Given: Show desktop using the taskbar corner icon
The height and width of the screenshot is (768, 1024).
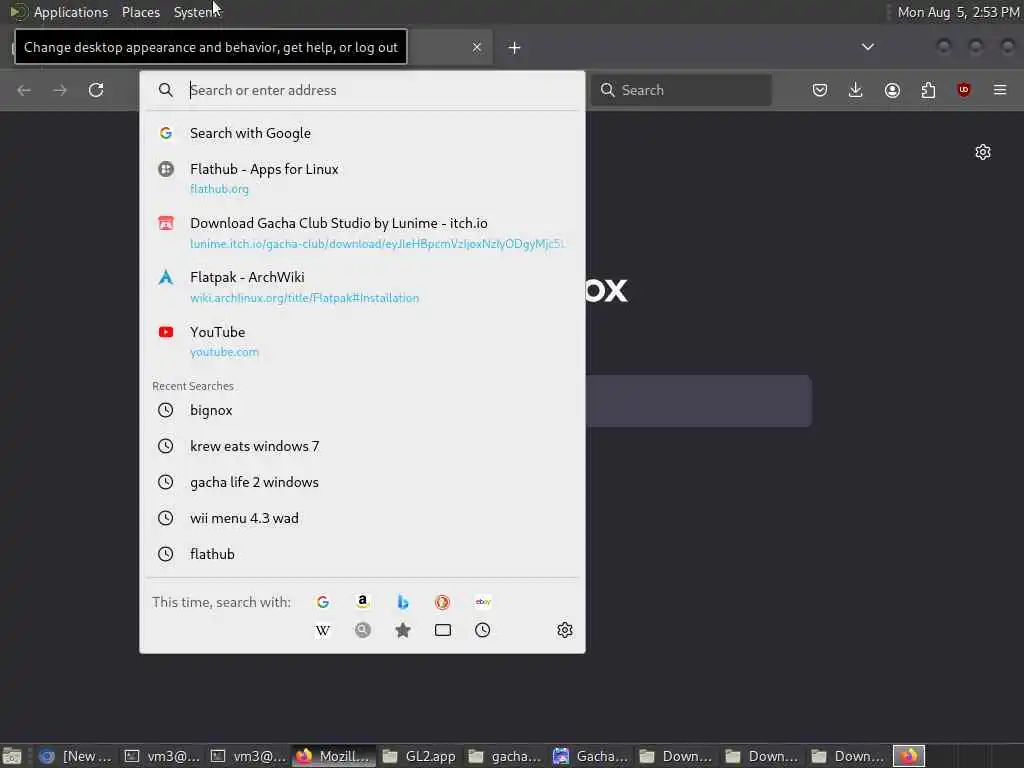Looking at the screenshot, I should pyautogui.click(x=12, y=756).
